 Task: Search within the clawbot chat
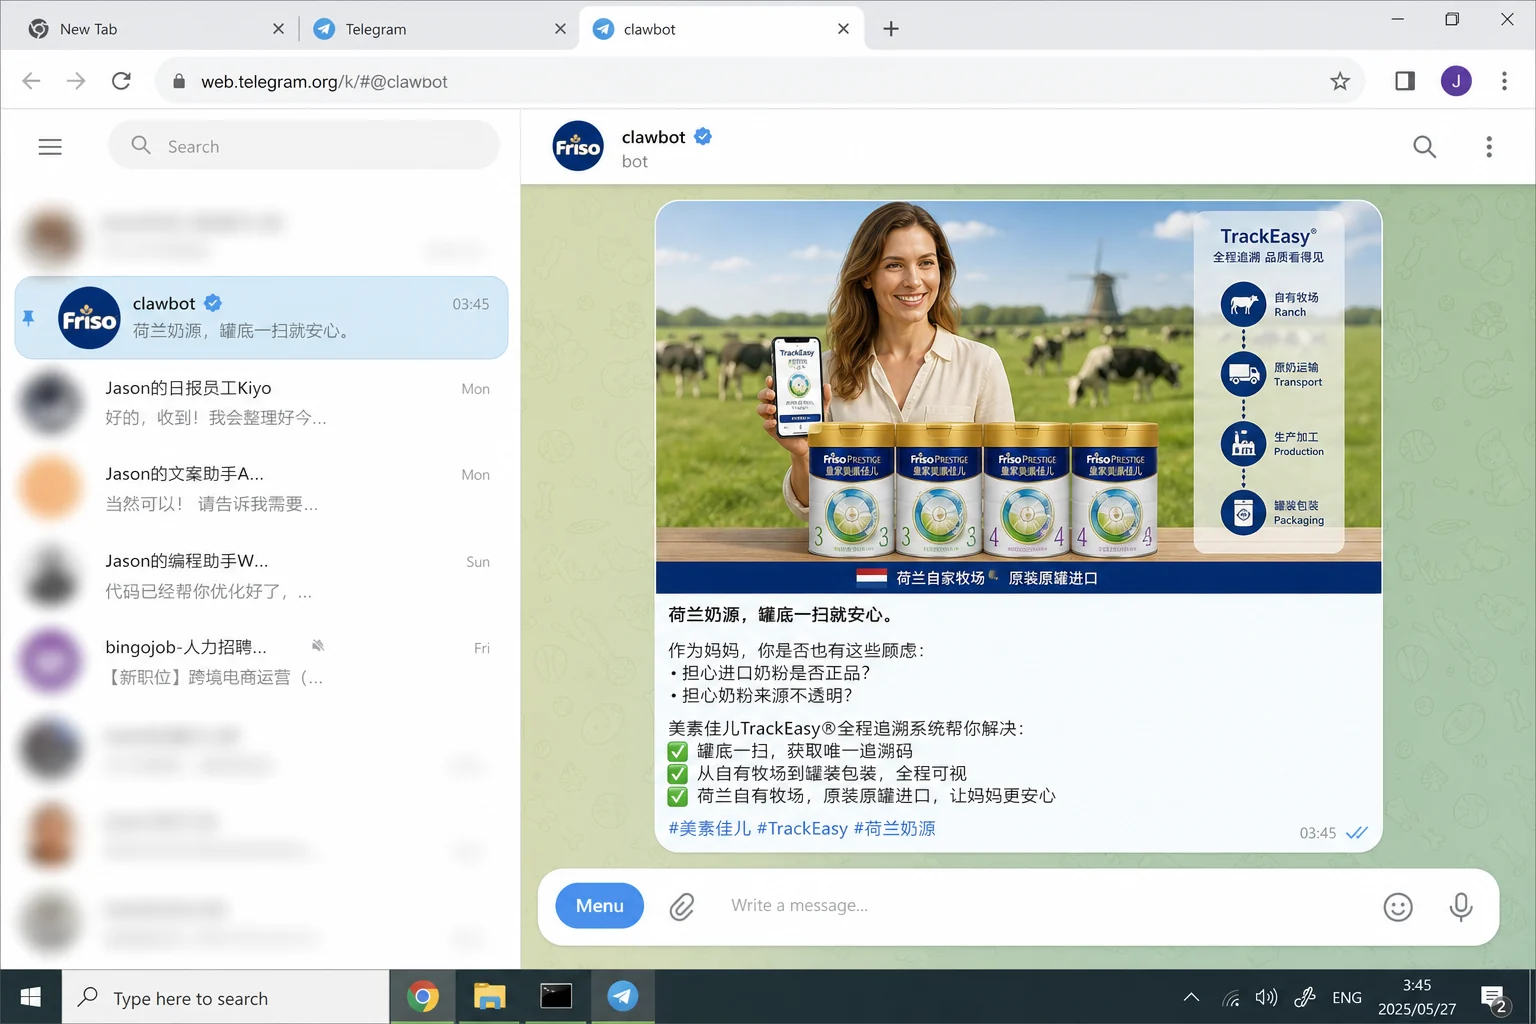(1424, 147)
